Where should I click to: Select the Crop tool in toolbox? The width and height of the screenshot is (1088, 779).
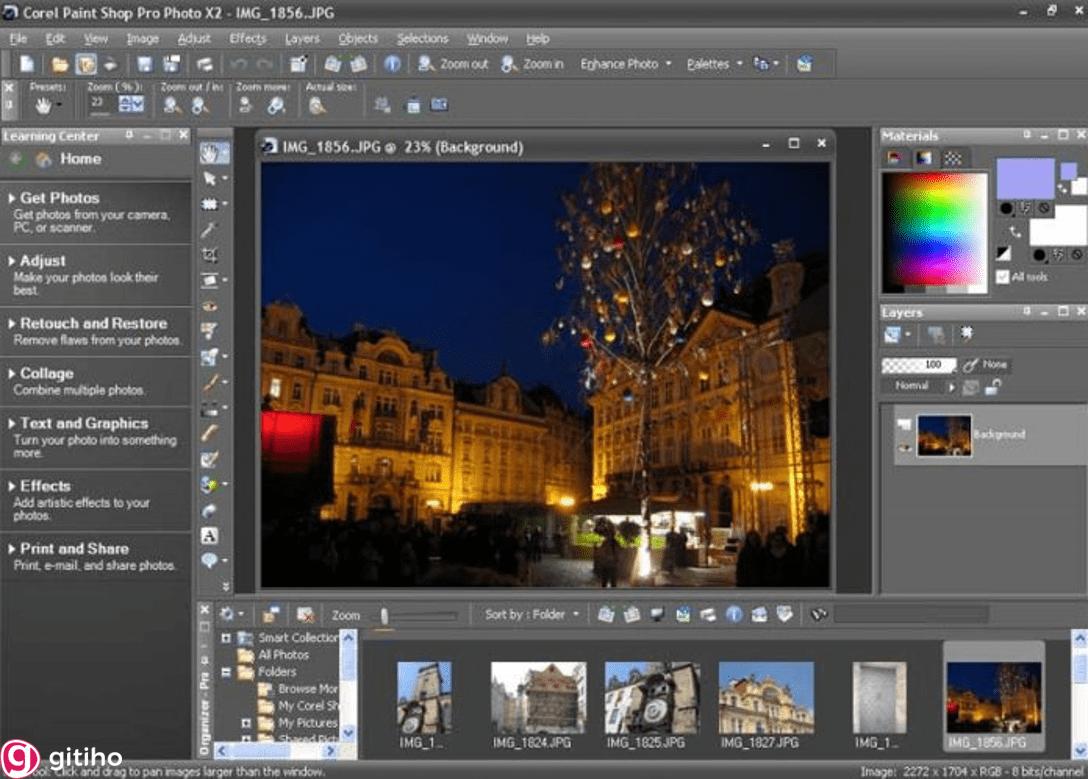(210, 255)
